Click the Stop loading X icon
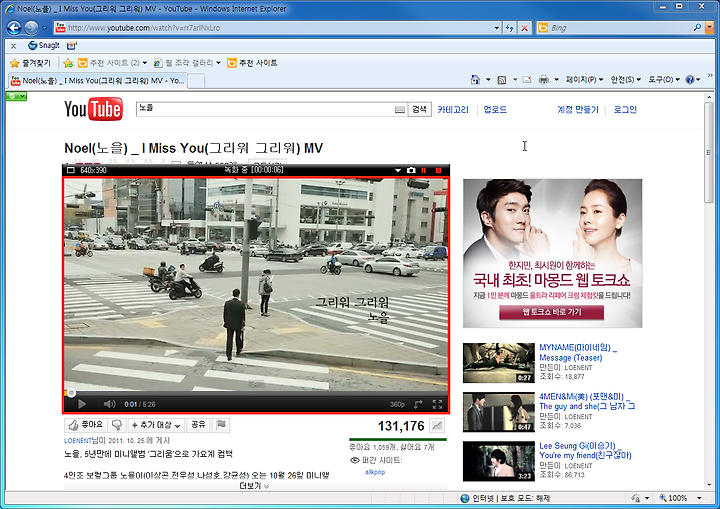Screen dimensions: 720x509 pyautogui.click(x=524, y=28)
